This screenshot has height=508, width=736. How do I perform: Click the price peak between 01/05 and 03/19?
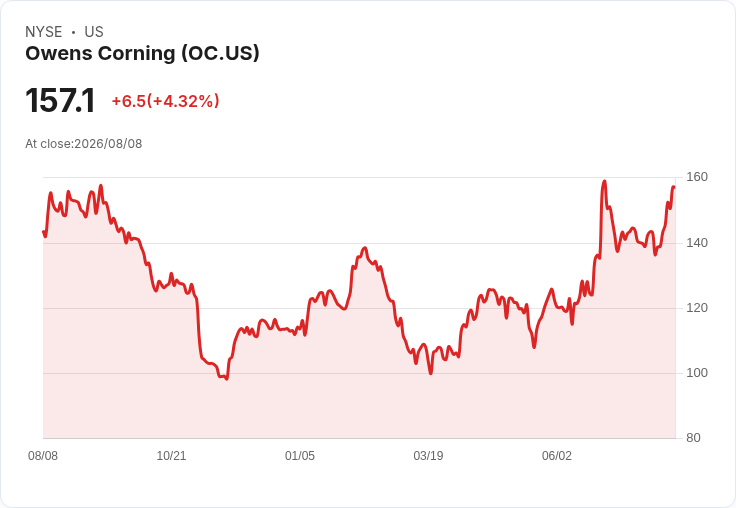[x=365, y=248]
